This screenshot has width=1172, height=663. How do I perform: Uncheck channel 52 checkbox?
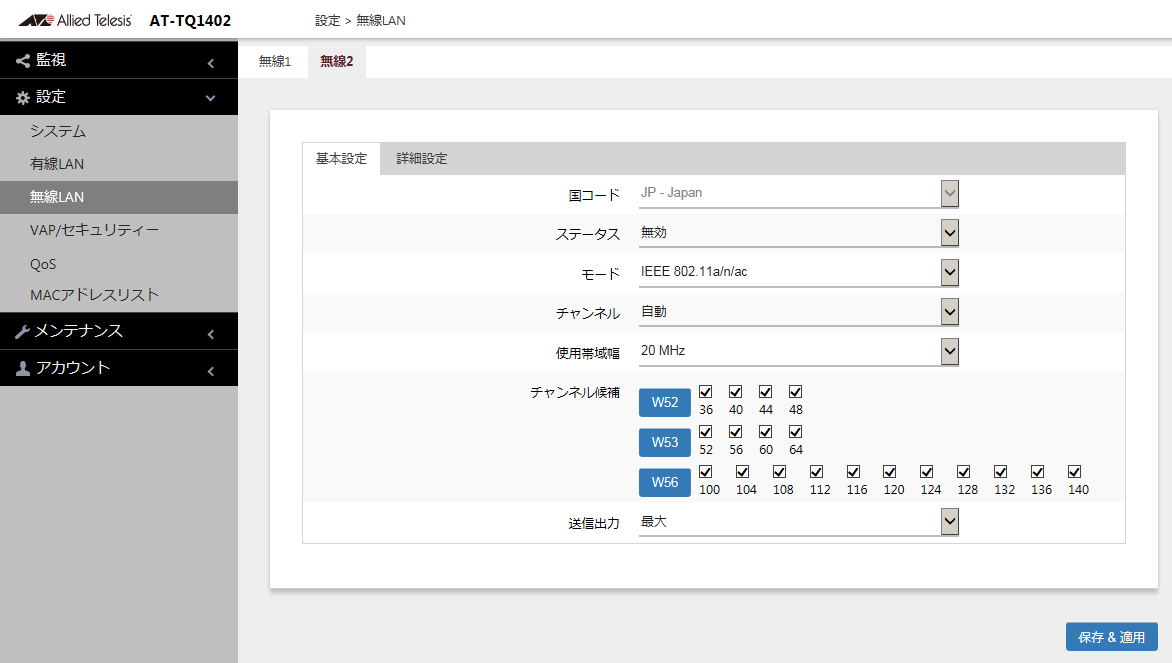tap(706, 432)
